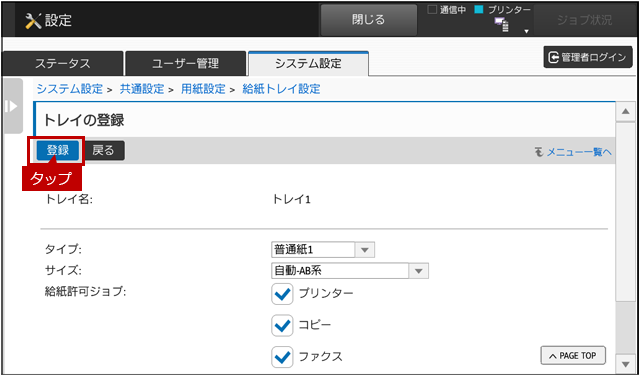The height and width of the screenshot is (376, 640).
Task: Click the menu list return icon
Action: pos(539,152)
